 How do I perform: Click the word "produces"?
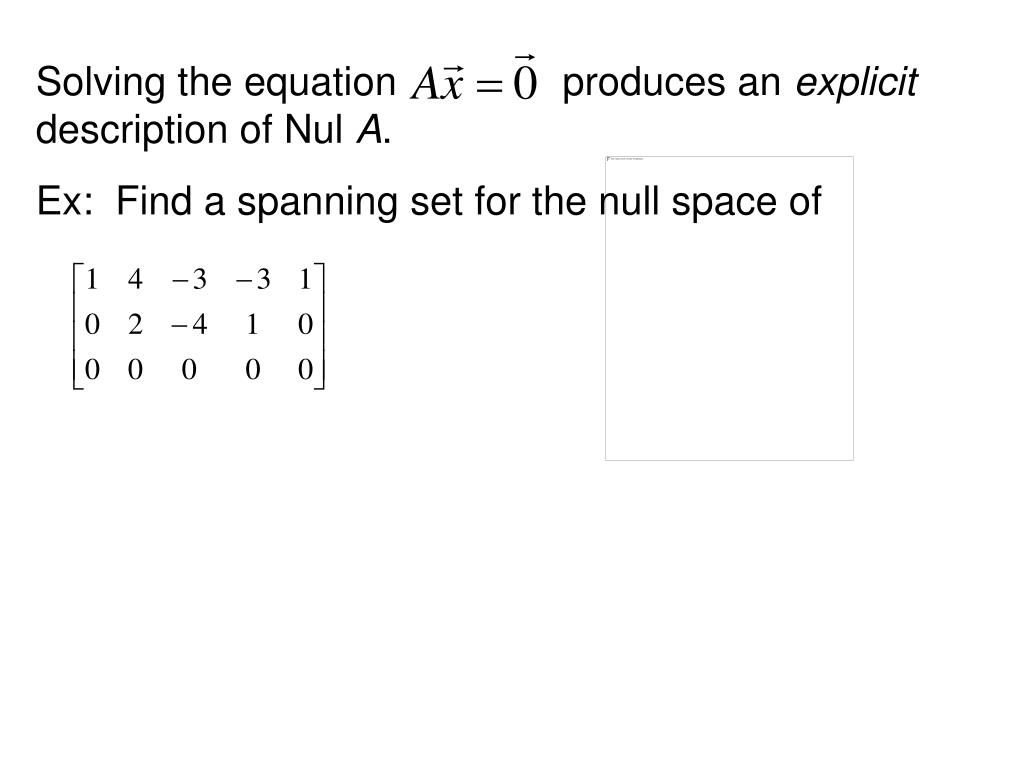pos(644,83)
